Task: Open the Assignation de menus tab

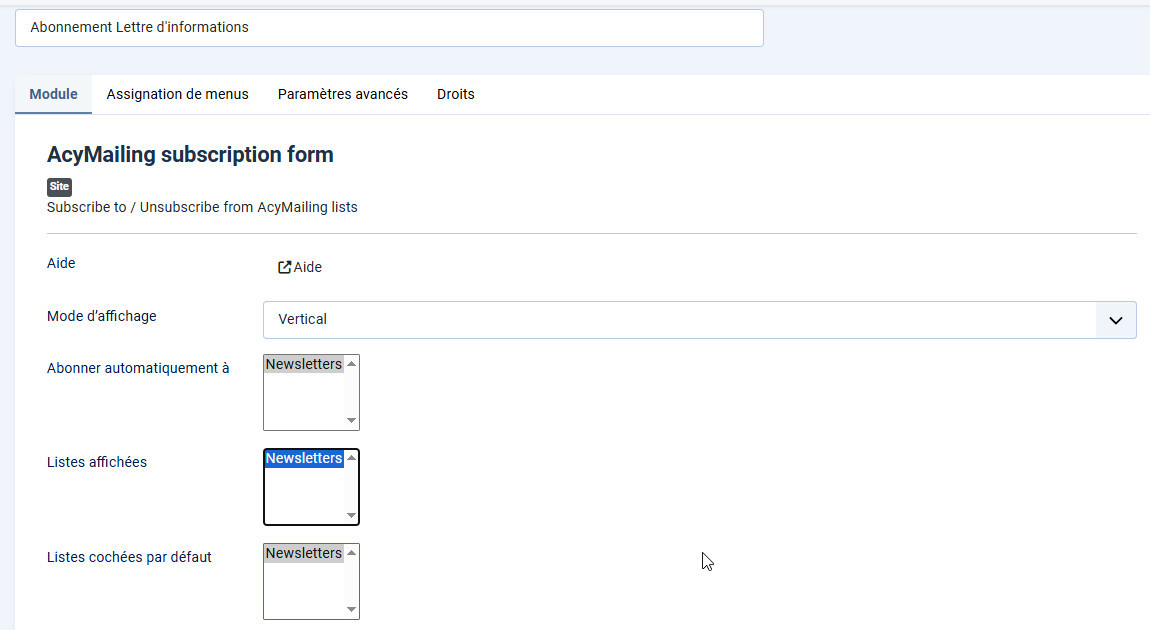Action: (177, 94)
